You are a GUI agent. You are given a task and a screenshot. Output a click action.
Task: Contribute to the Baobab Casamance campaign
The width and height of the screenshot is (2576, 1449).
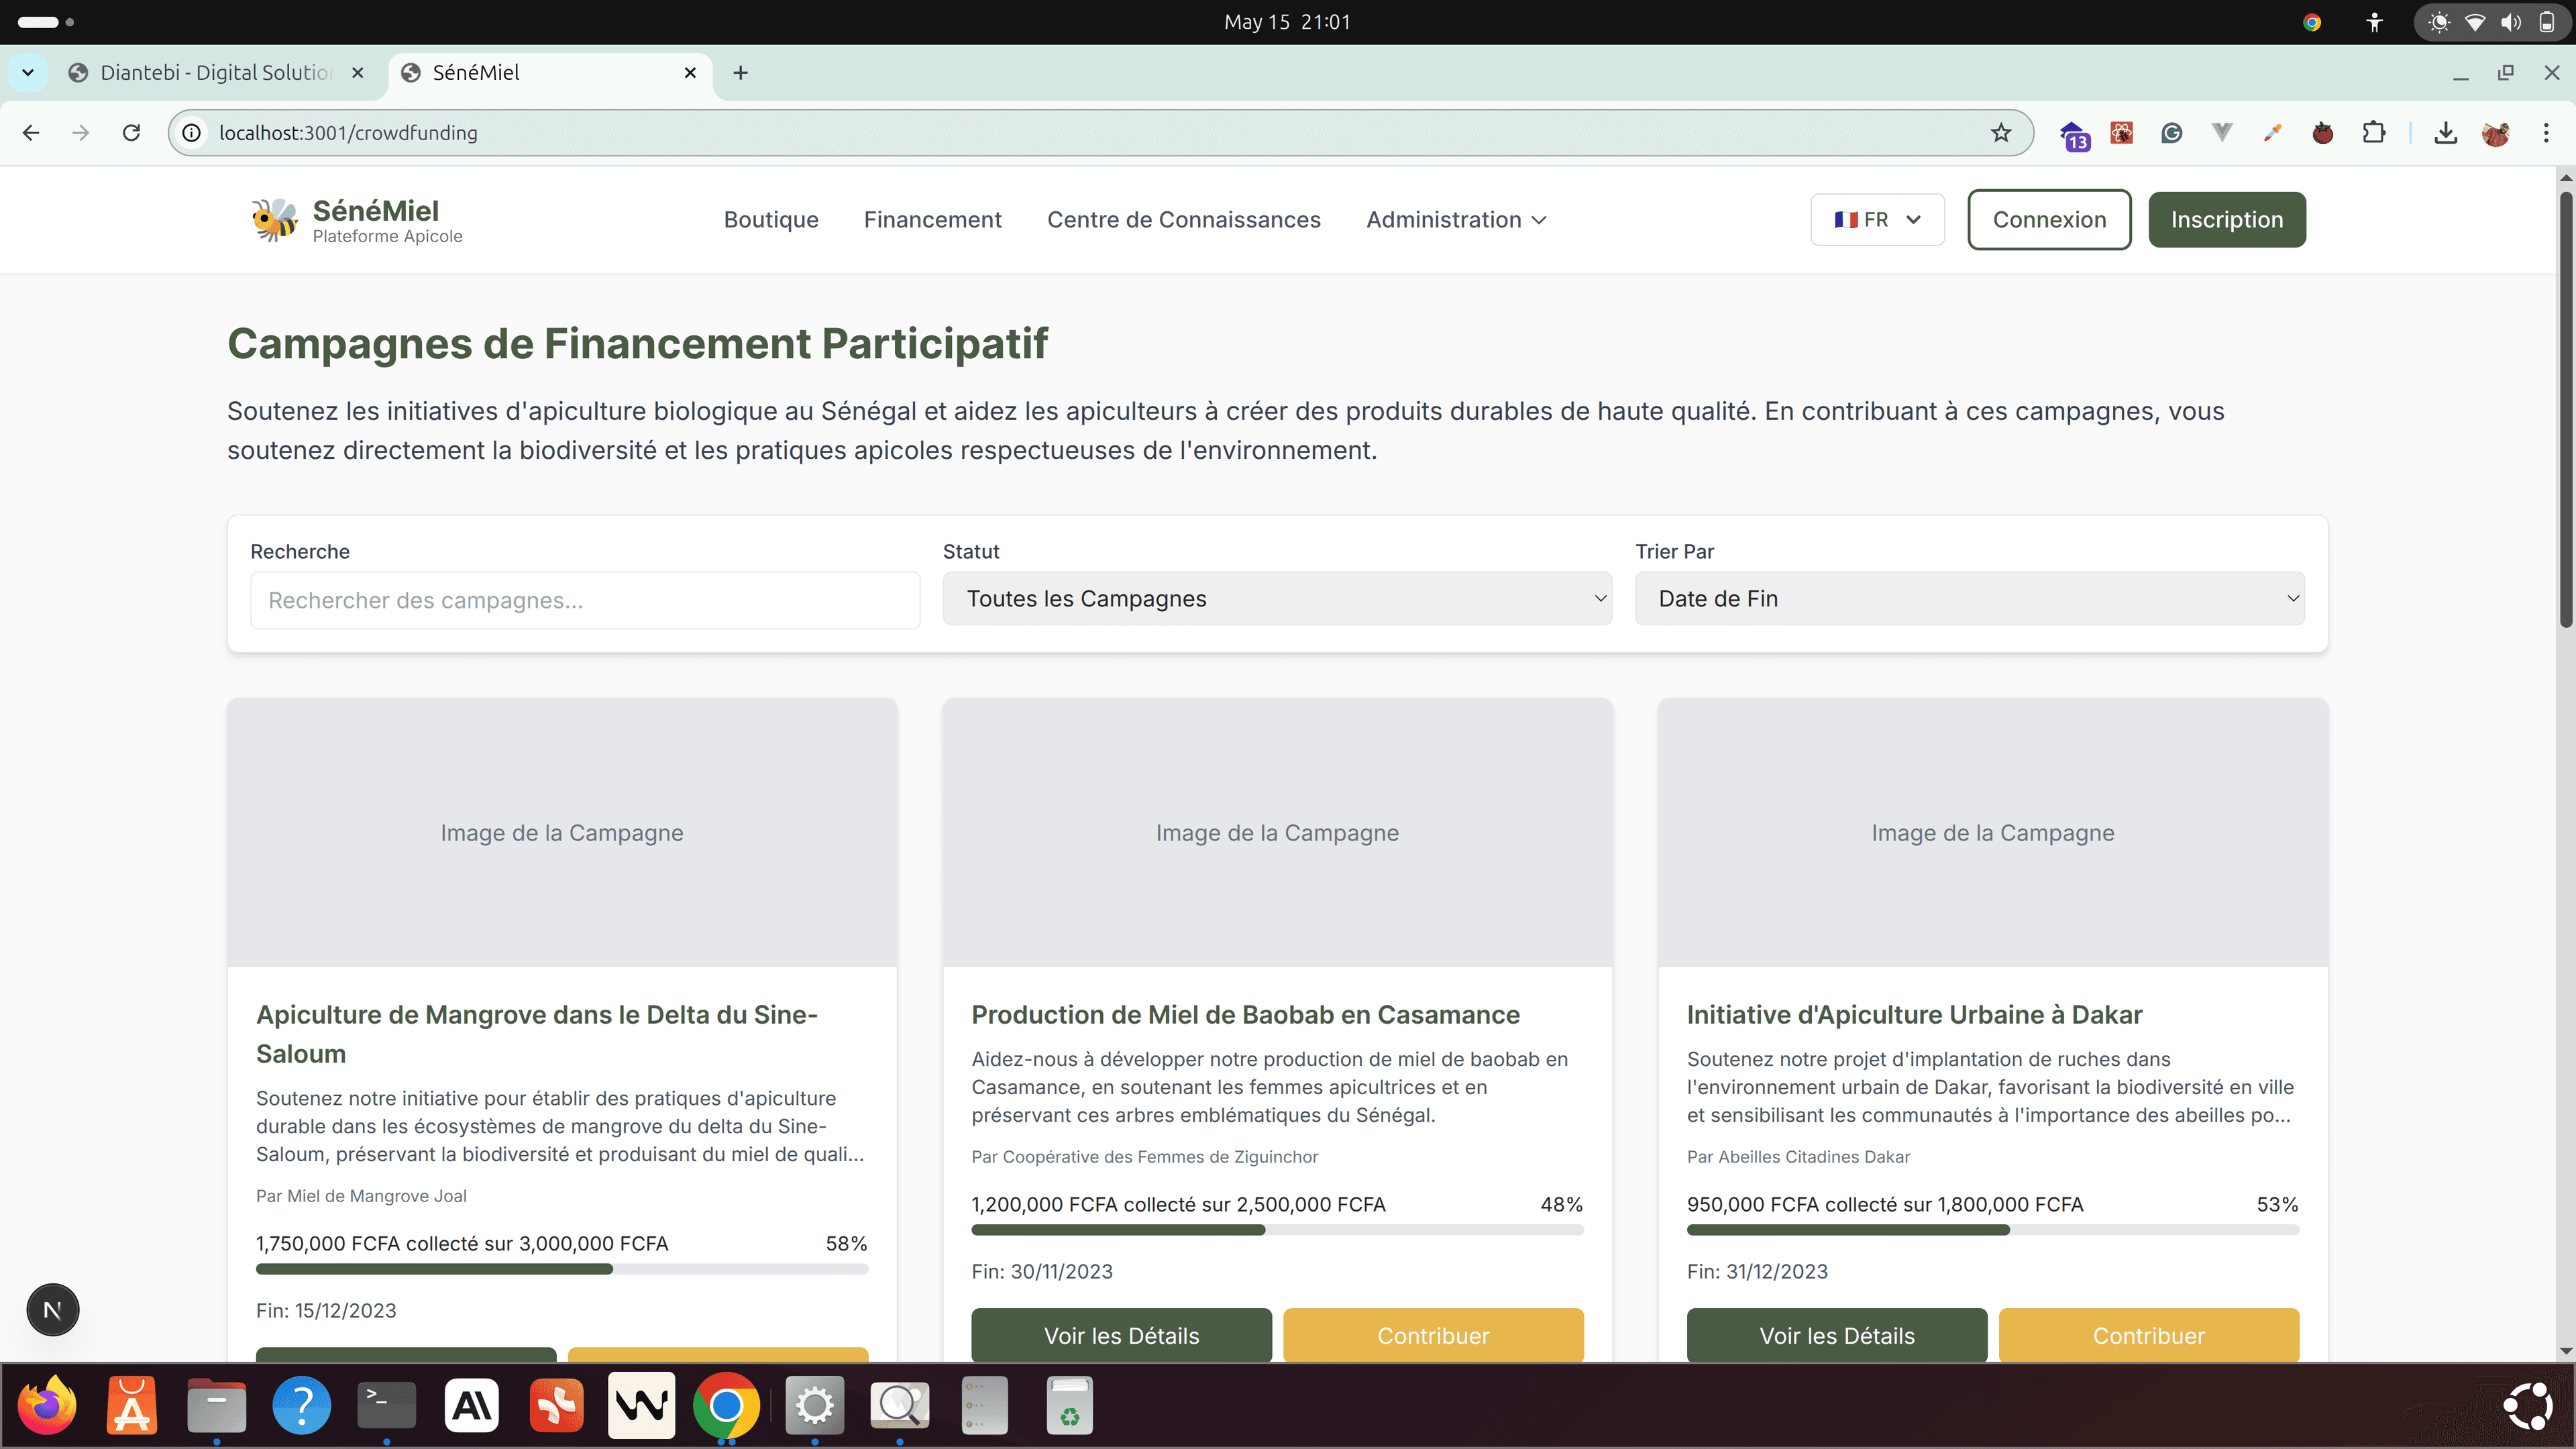(x=1432, y=1334)
